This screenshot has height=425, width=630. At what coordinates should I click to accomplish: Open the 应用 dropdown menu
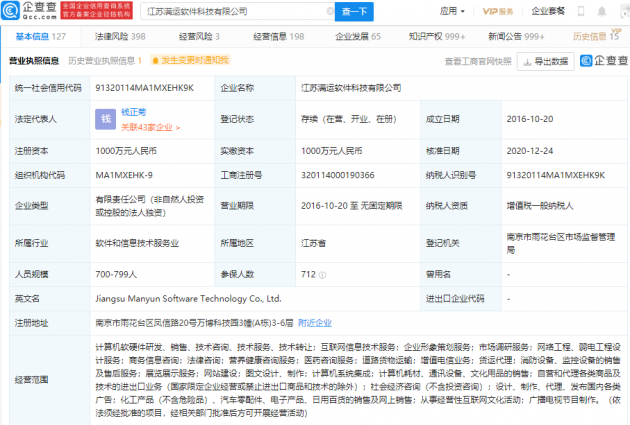452,11
